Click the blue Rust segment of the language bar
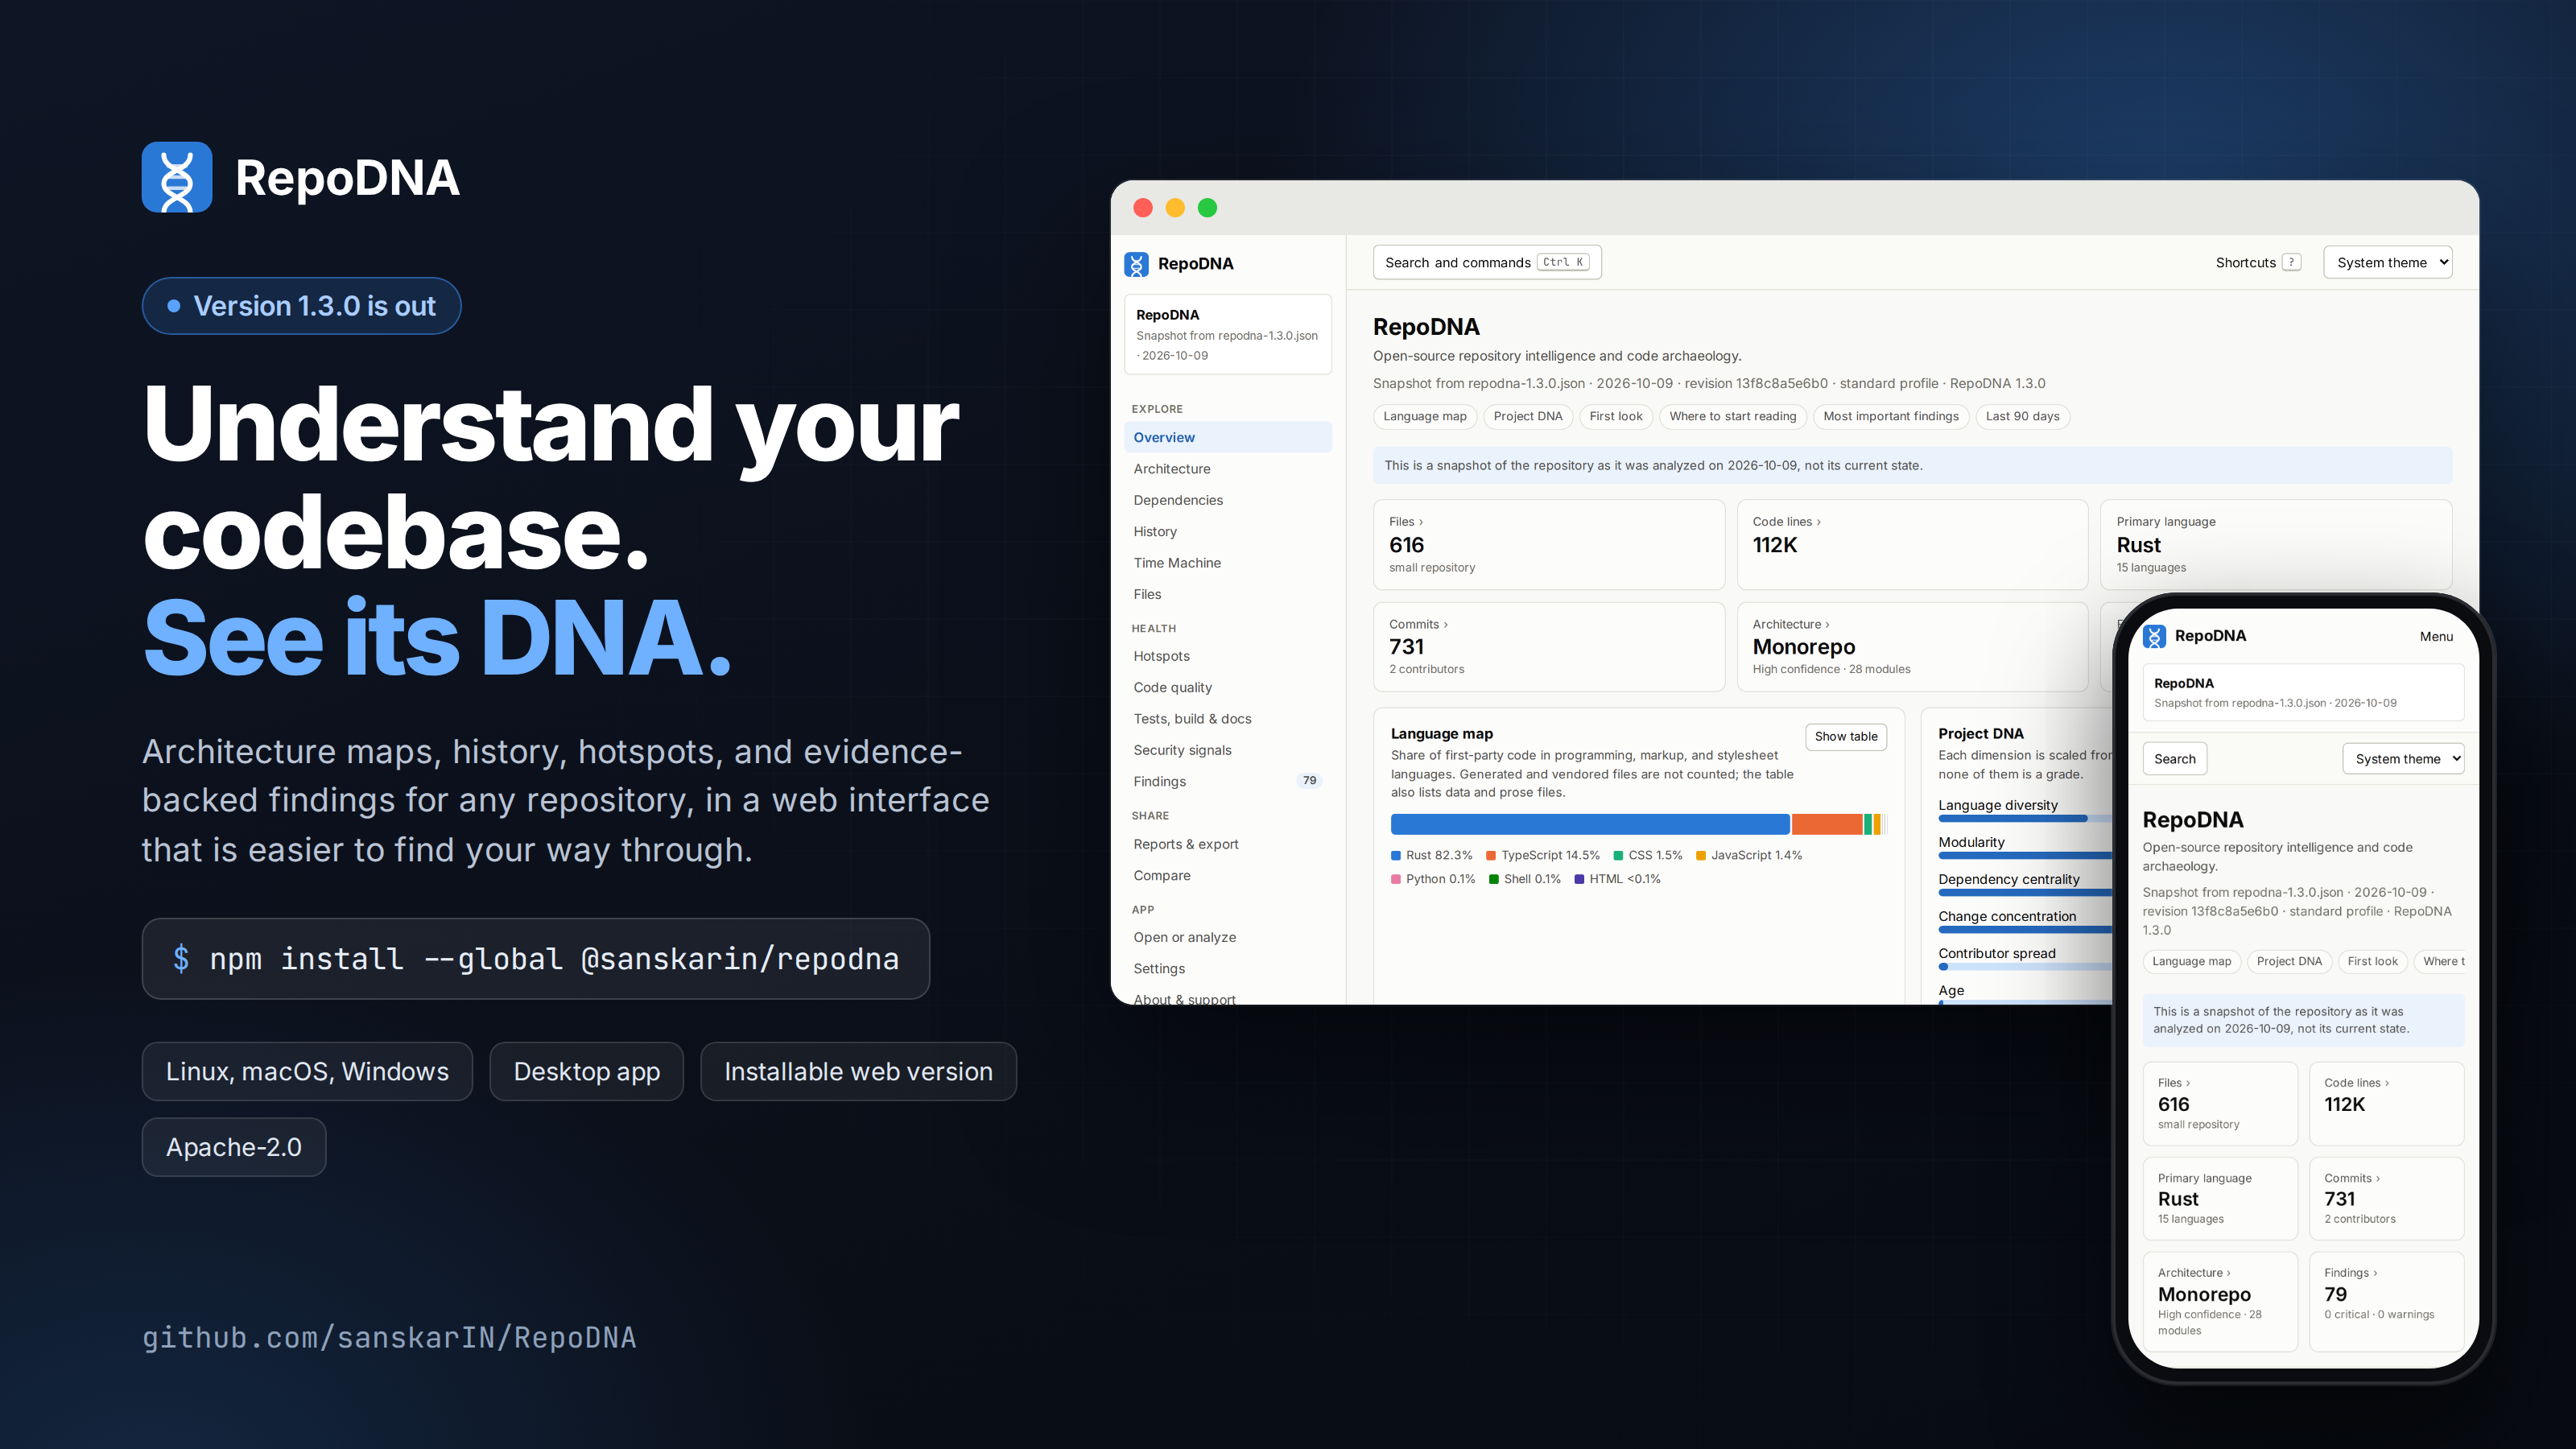2576x1449 pixels. (1589, 824)
